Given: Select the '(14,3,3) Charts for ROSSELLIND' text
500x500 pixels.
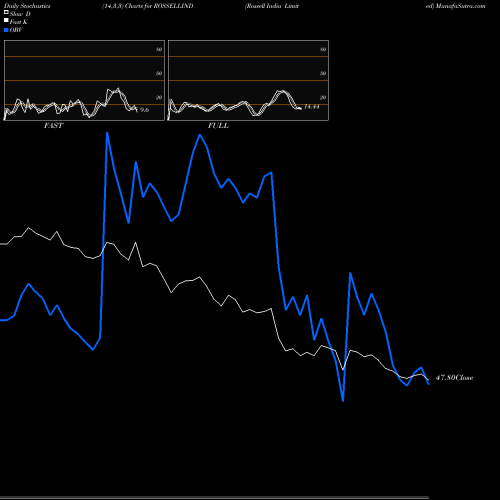Looking at the screenshot, I should [148, 6].
